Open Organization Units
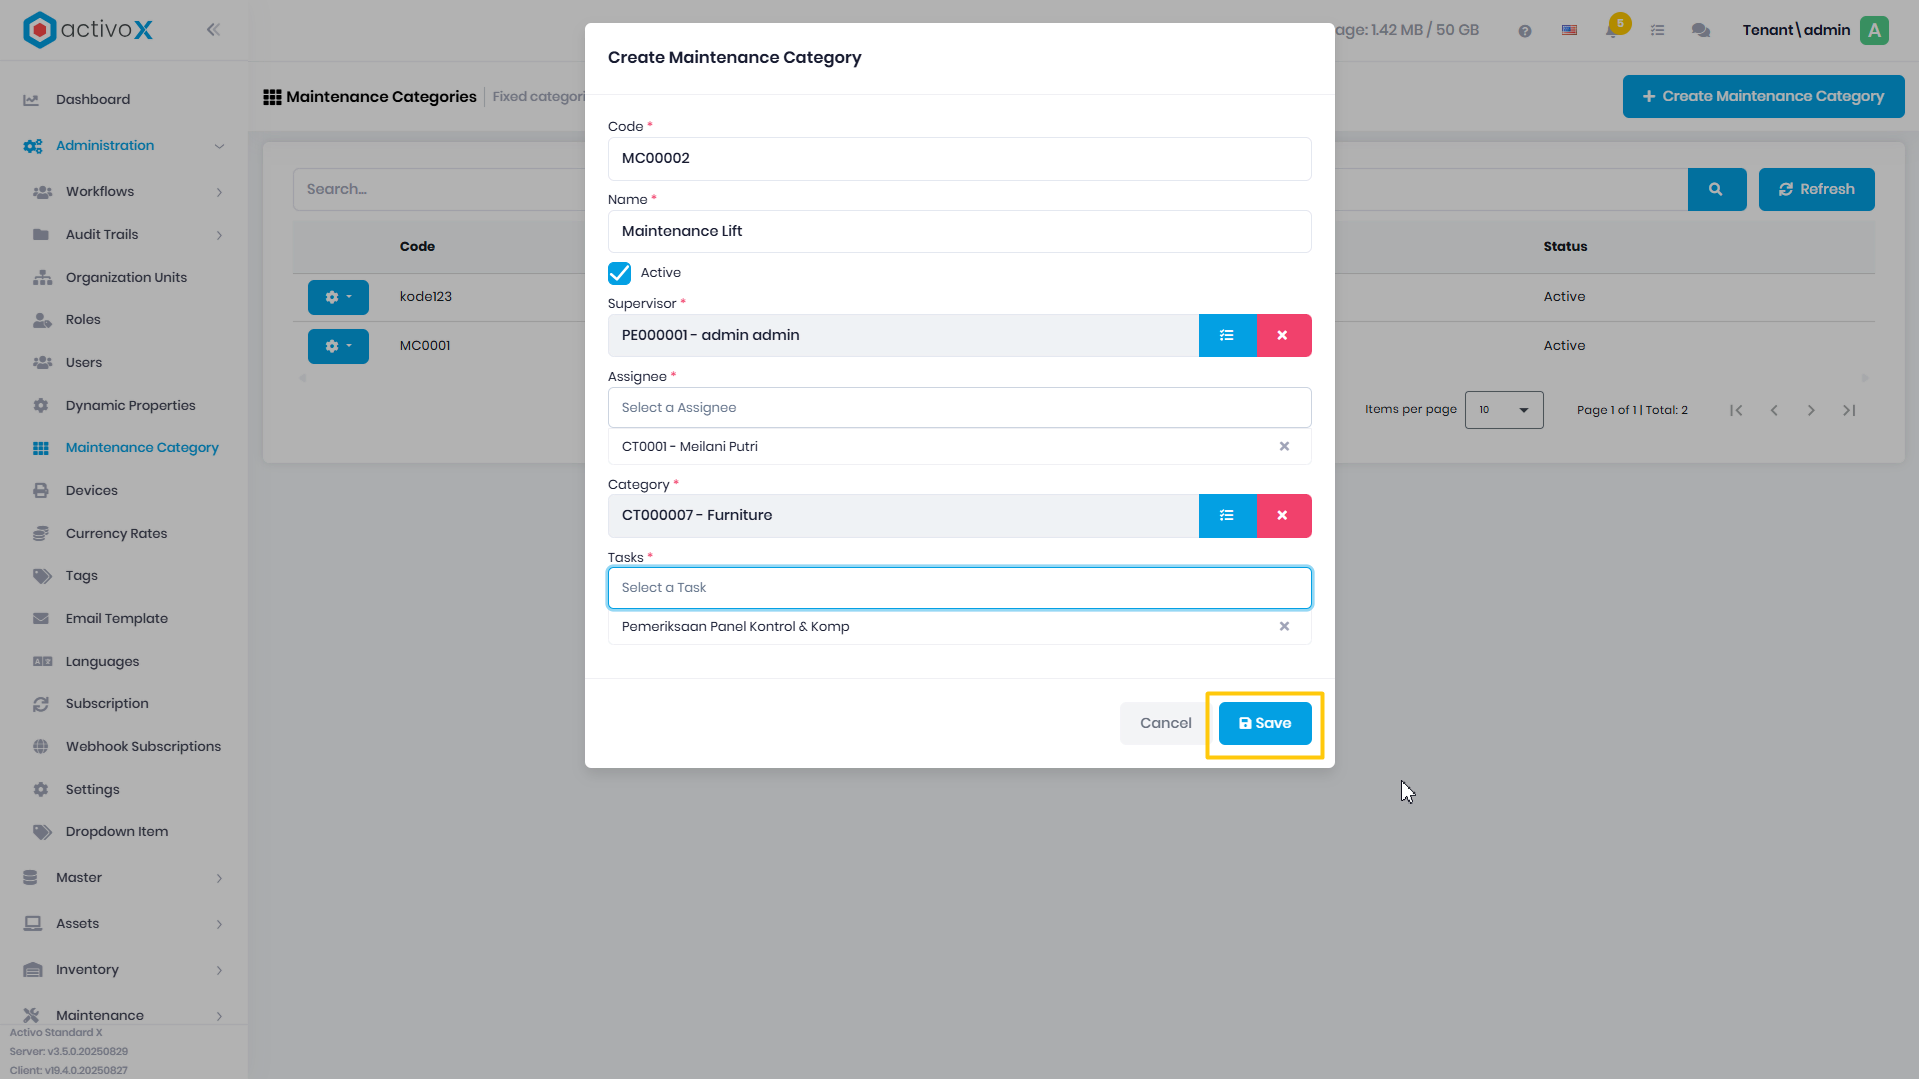 [126, 278]
